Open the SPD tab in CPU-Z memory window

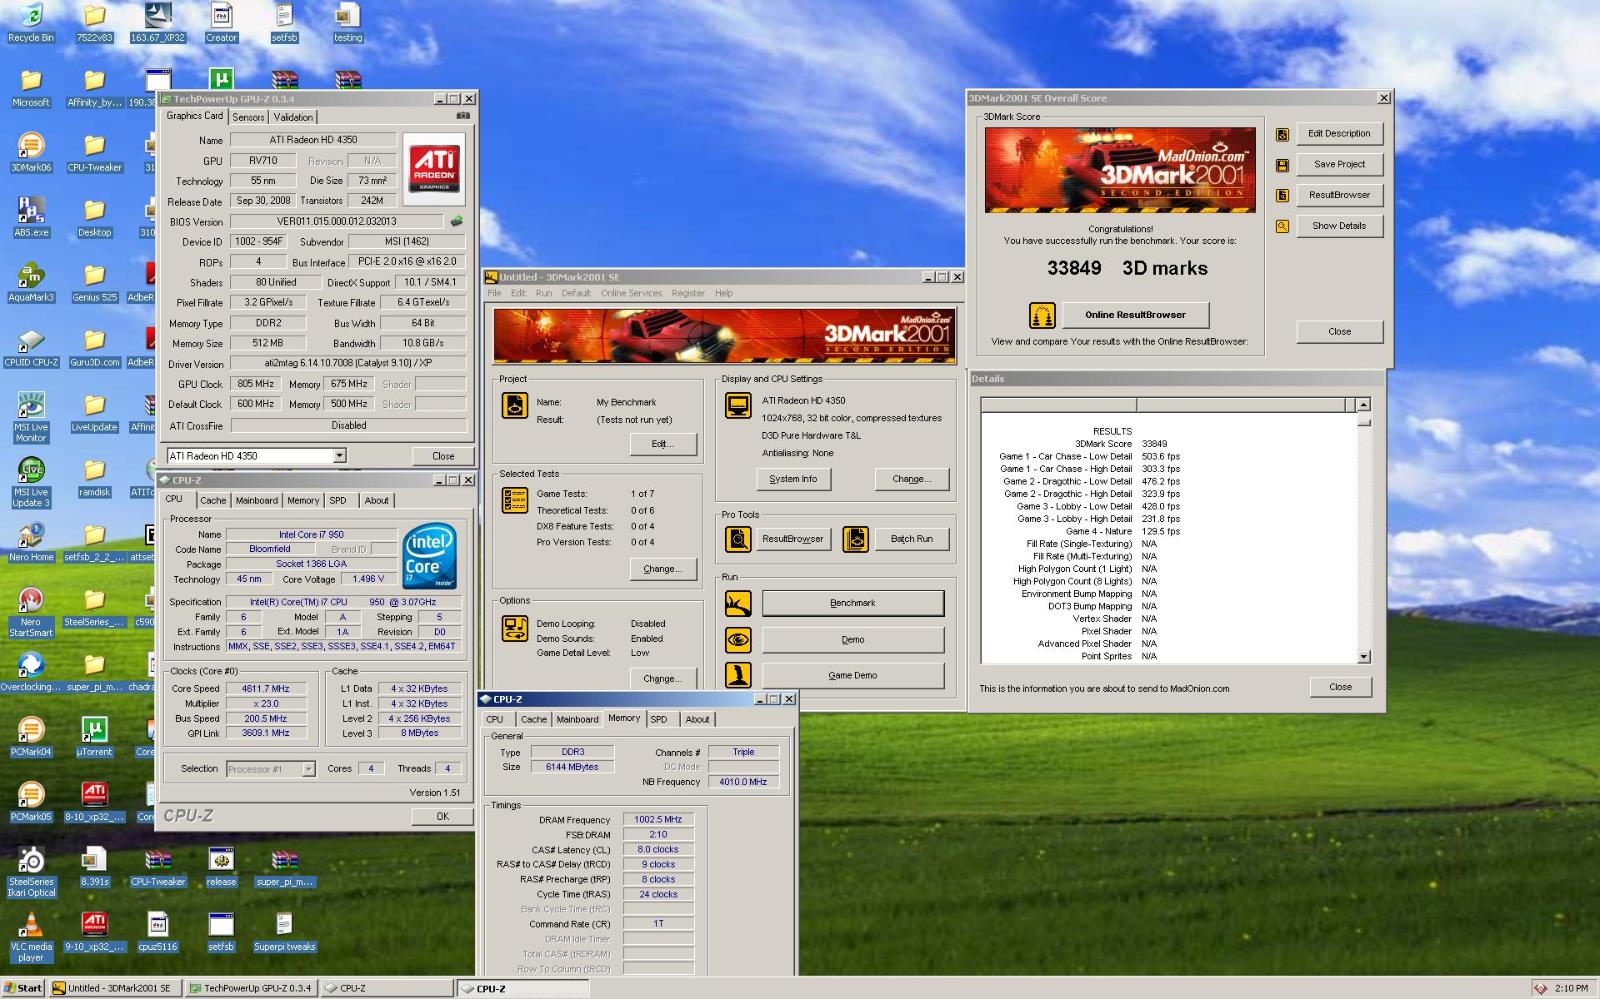[659, 719]
